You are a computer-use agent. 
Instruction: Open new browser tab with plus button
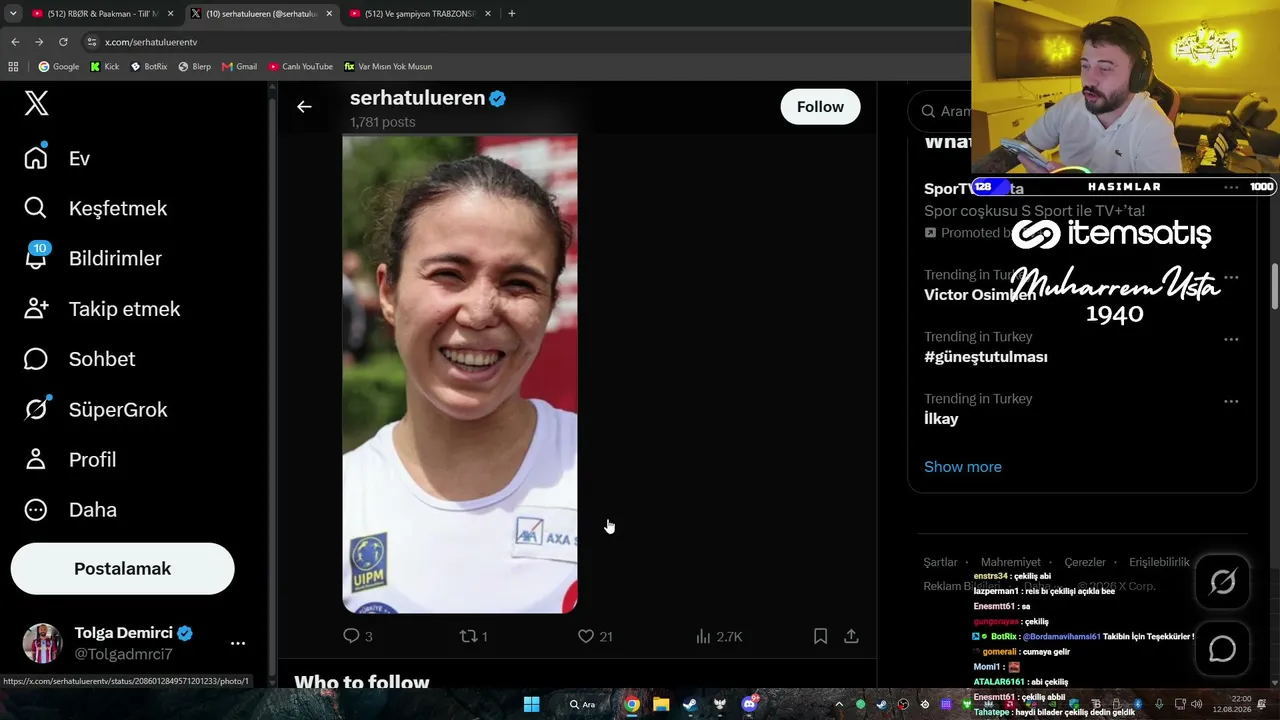click(x=512, y=14)
